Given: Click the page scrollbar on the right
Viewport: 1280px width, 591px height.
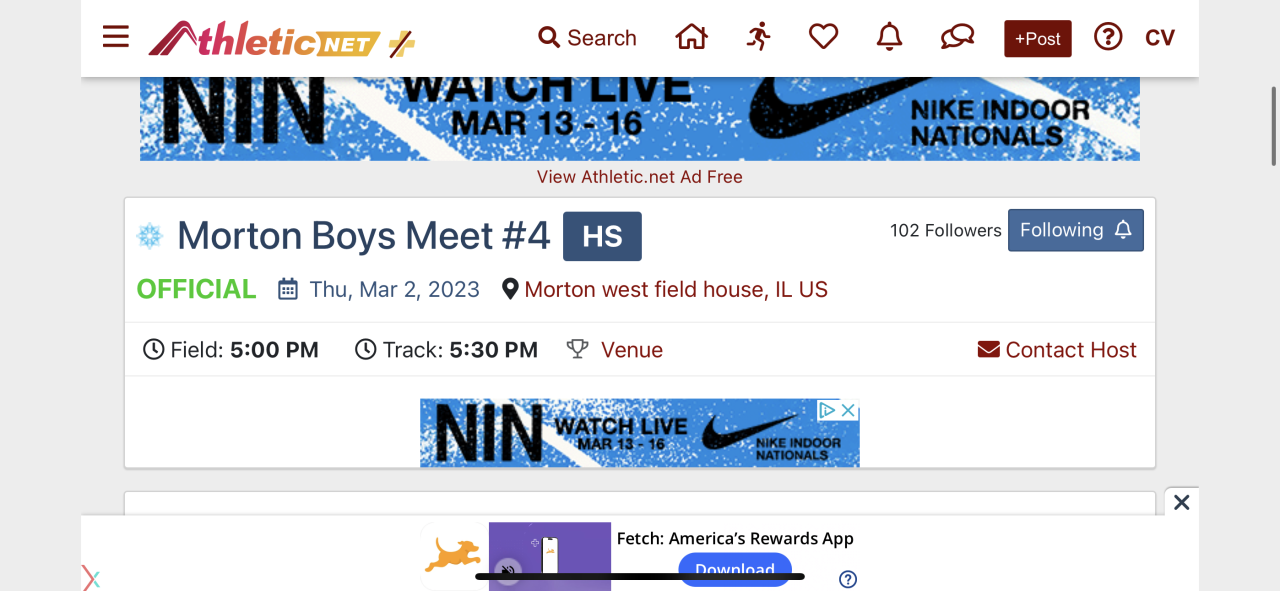Looking at the screenshot, I should click(1273, 125).
